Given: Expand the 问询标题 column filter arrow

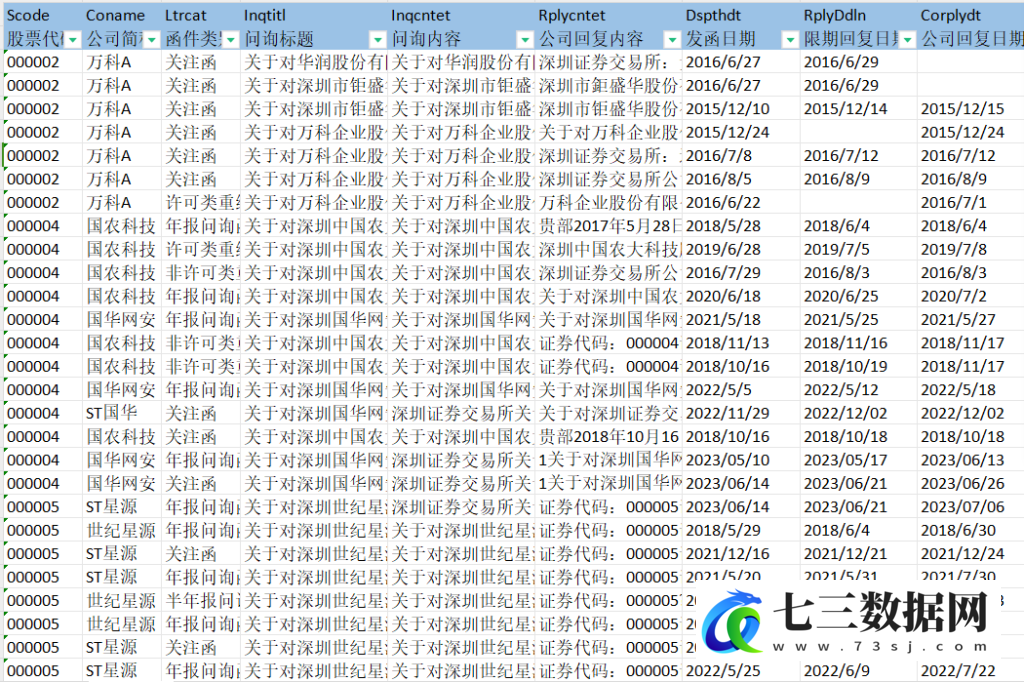Looking at the screenshot, I should 377,40.
